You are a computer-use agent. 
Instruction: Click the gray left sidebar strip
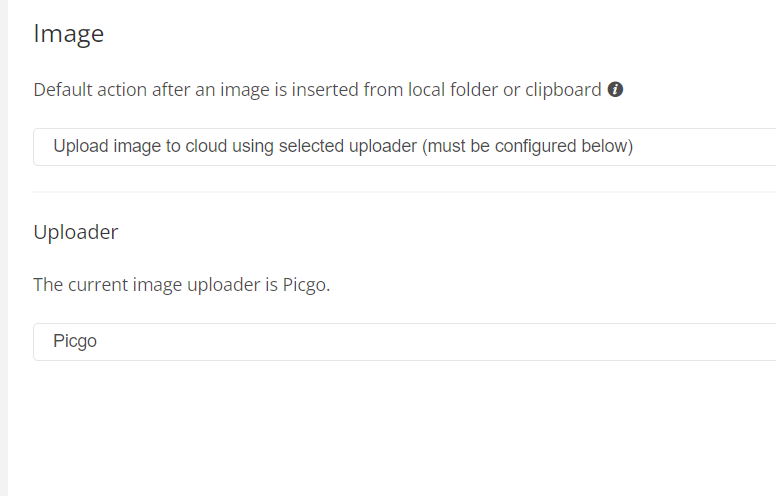4,248
